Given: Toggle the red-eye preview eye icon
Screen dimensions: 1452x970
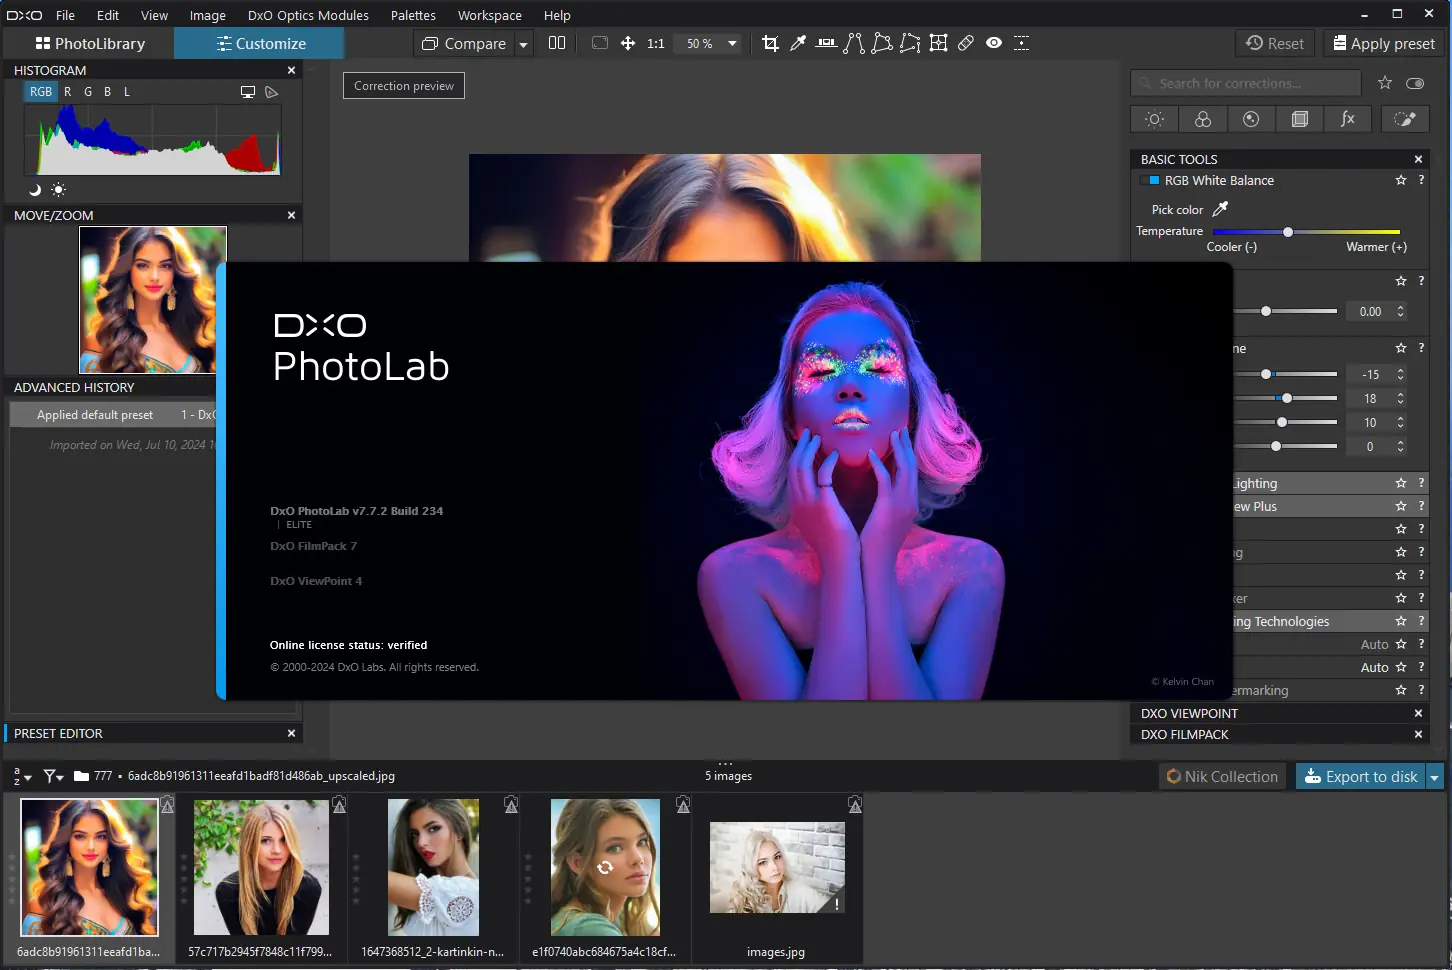Looking at the screenshot, I should click(994, 43).
